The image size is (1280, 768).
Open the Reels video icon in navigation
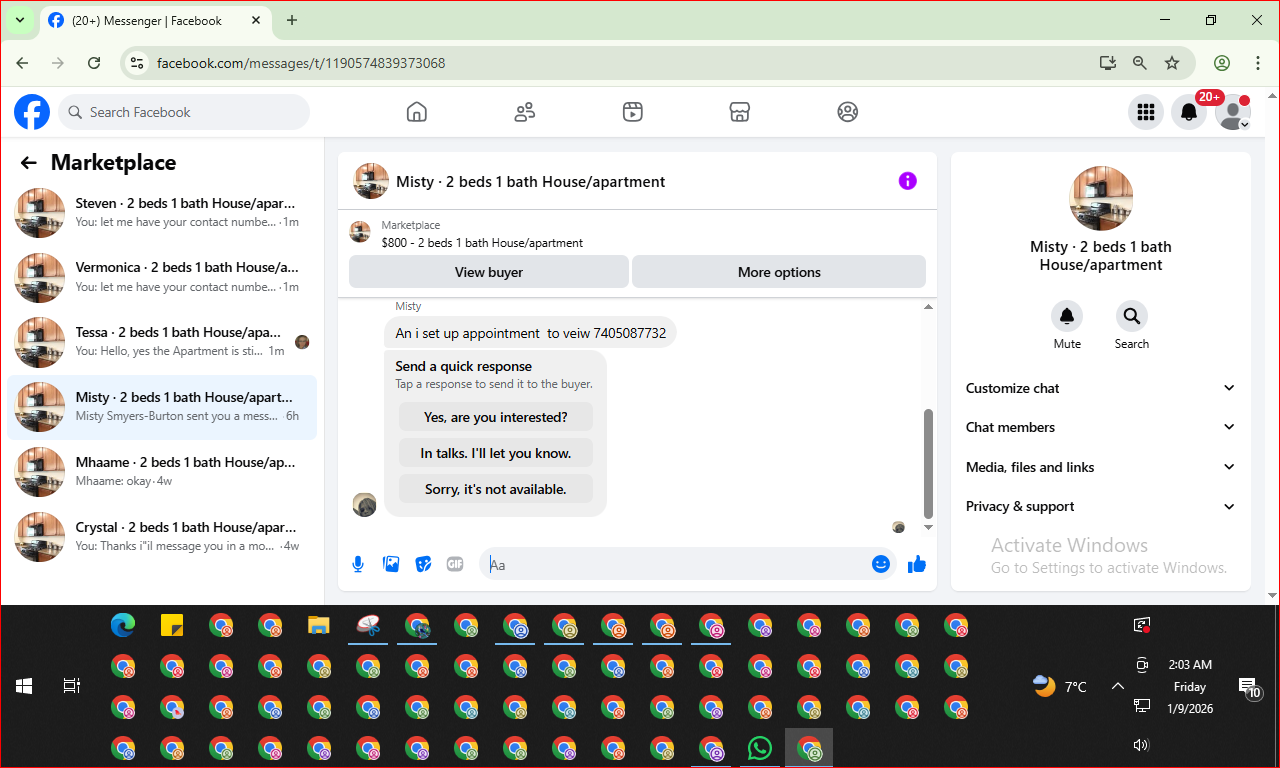click(x=632, y=112)
